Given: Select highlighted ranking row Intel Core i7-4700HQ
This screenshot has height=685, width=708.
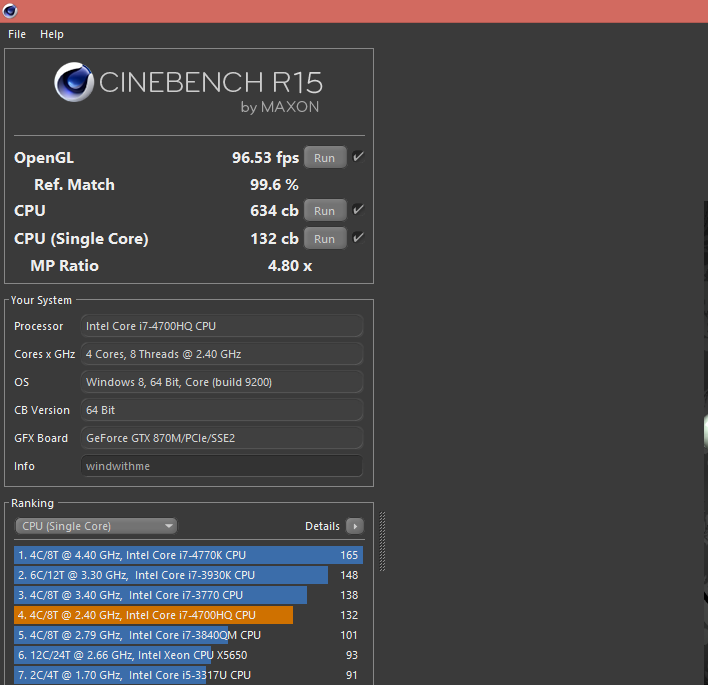Looking at the screenshot, I should pos(188,615).
